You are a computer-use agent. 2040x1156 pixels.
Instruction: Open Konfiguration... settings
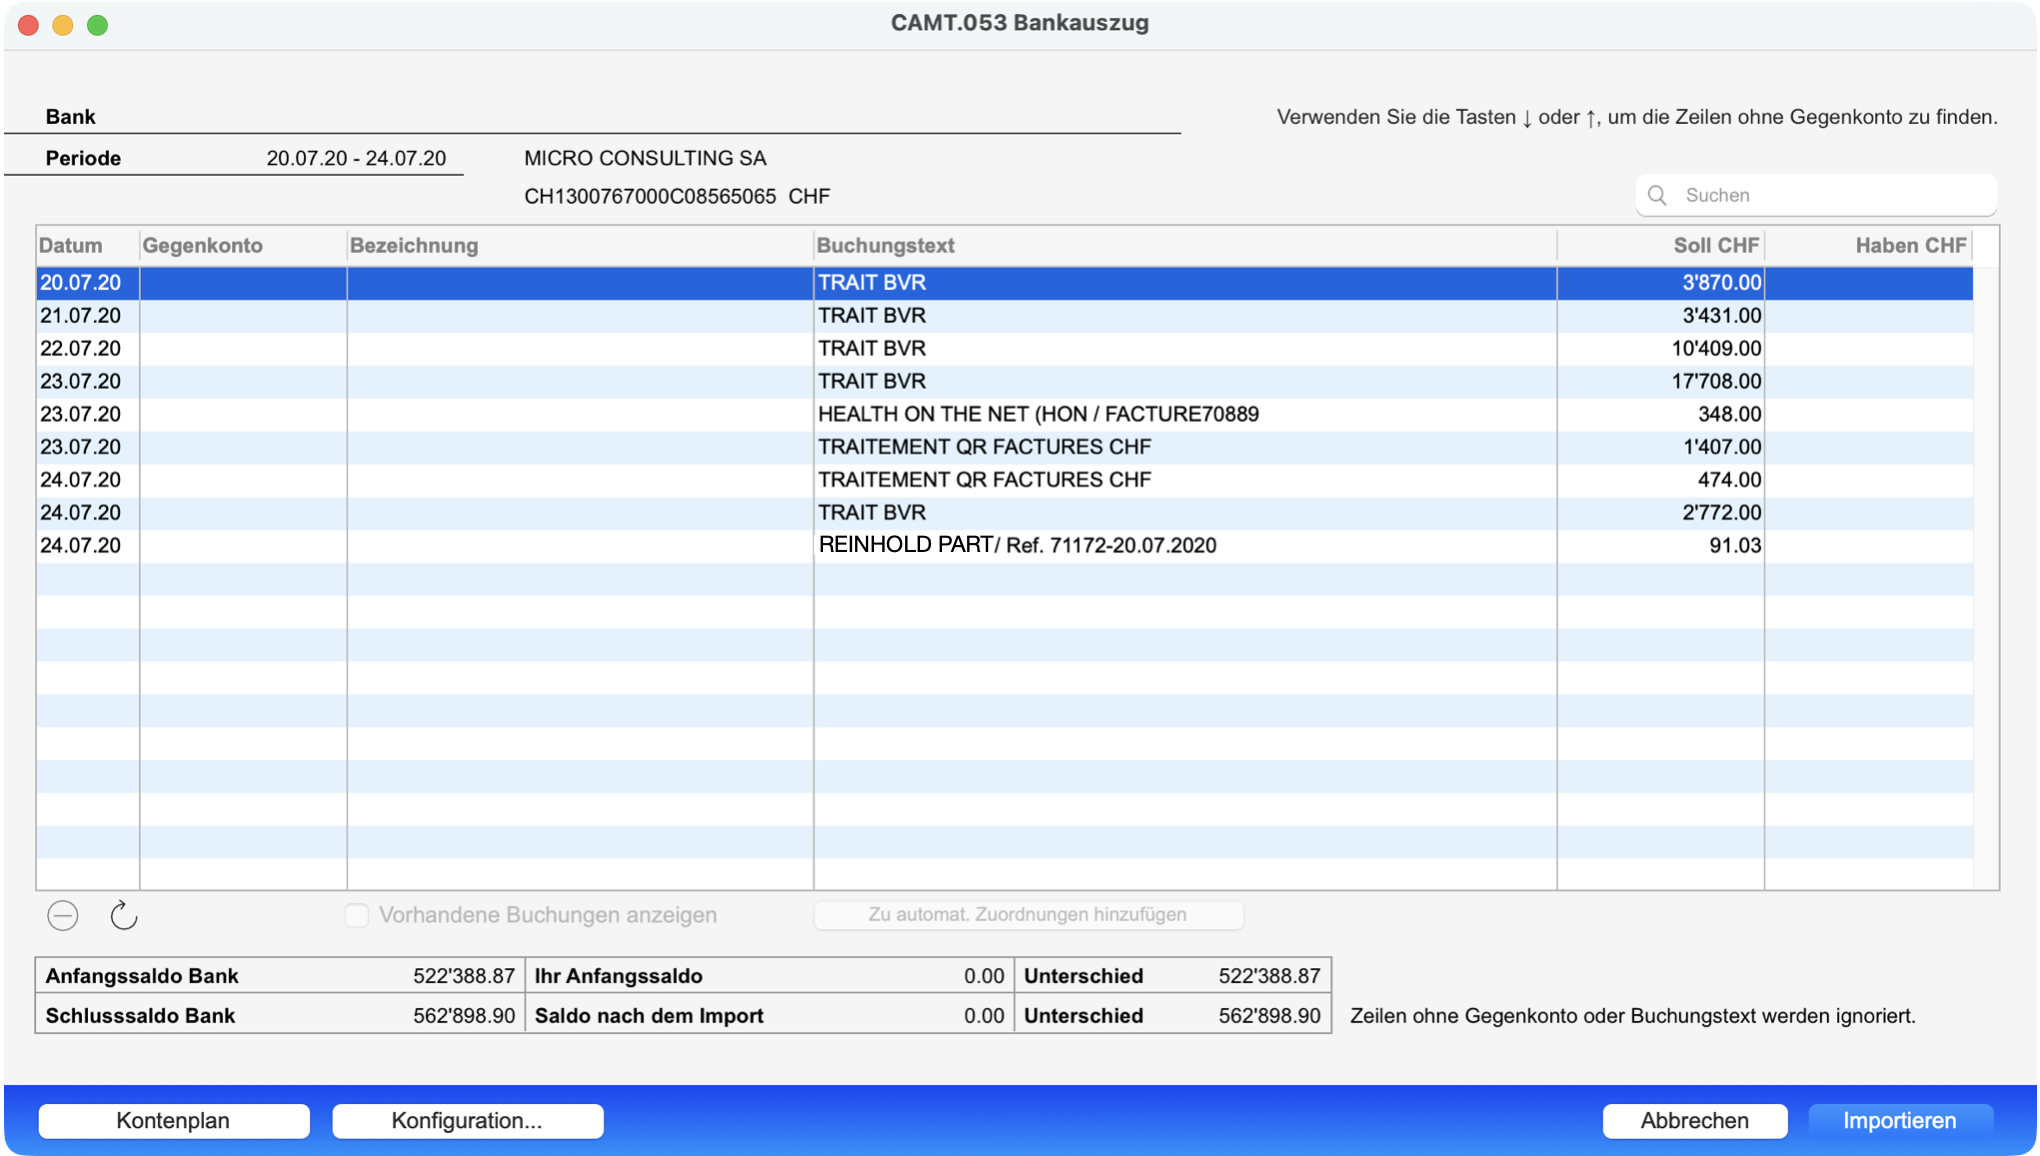[467, 1120]
